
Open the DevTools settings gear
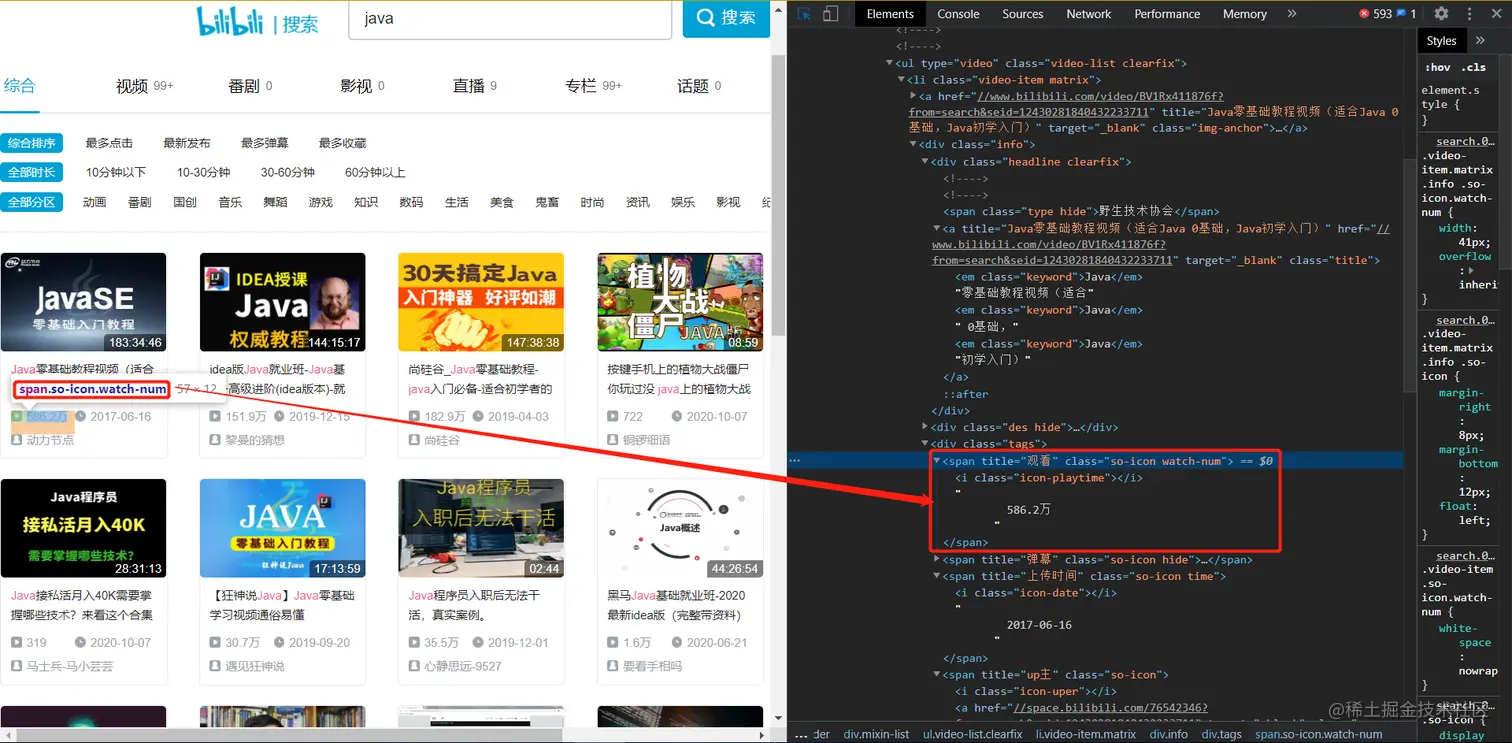pos(1441,14)
